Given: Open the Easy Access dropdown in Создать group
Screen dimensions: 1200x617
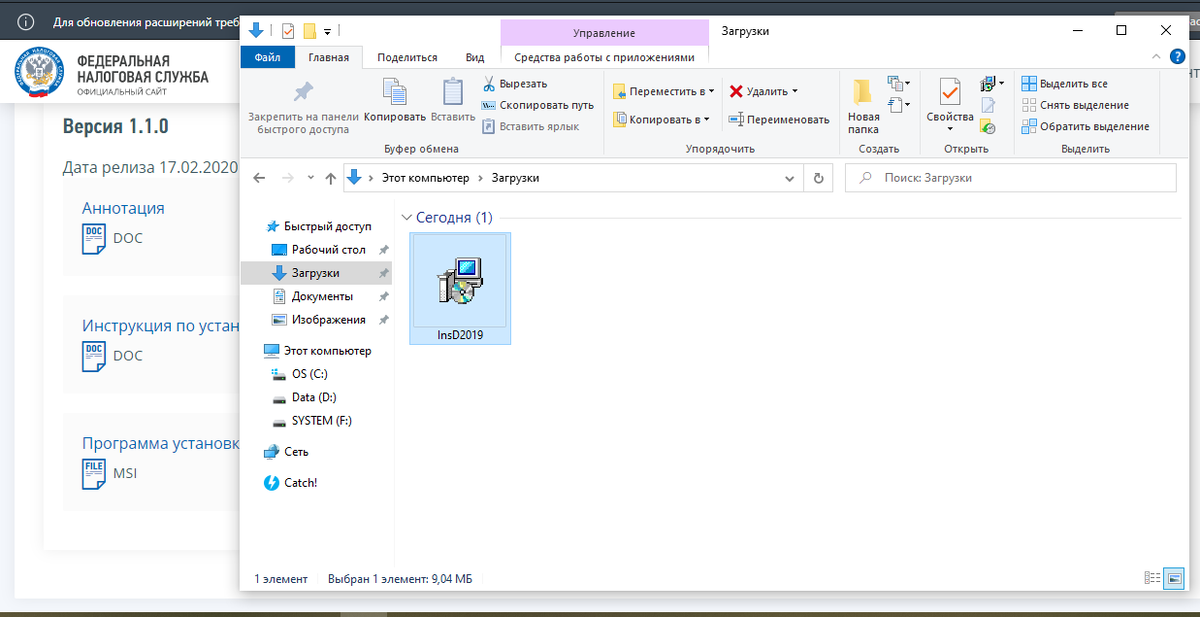Looking at the screenshot, I should 899,104.
